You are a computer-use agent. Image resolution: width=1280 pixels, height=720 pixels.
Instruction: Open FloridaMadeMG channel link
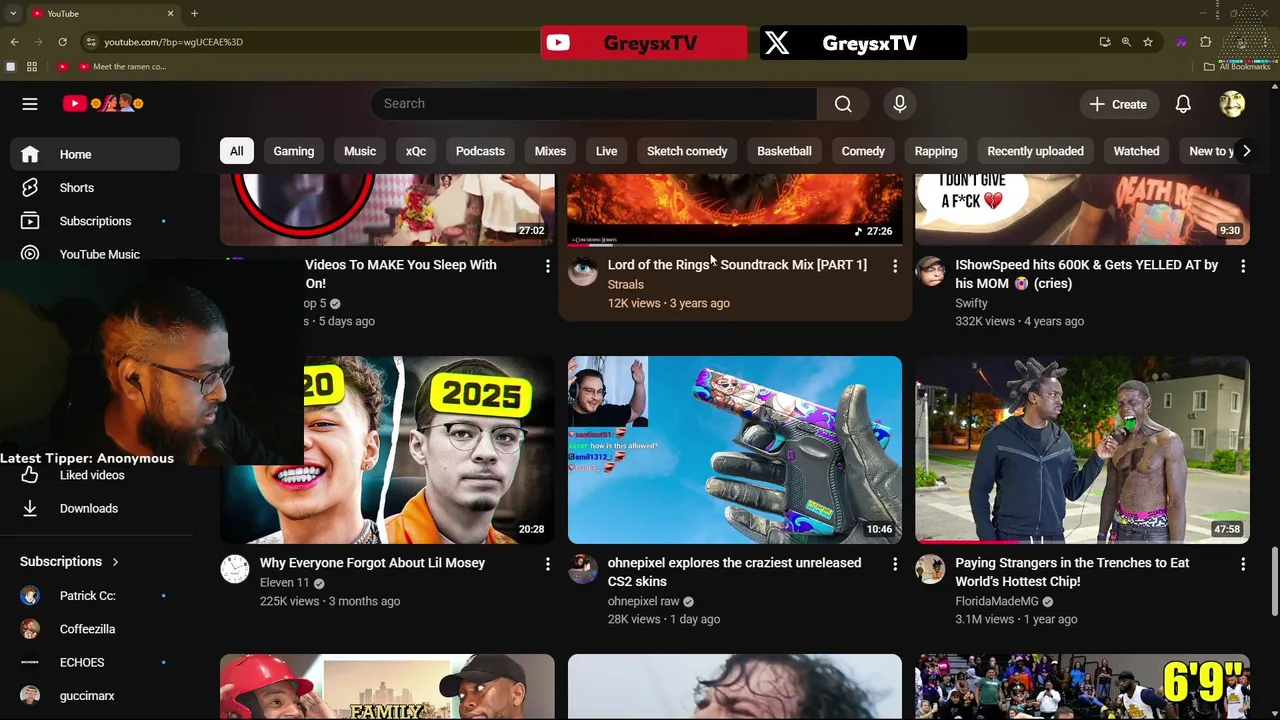997,601
